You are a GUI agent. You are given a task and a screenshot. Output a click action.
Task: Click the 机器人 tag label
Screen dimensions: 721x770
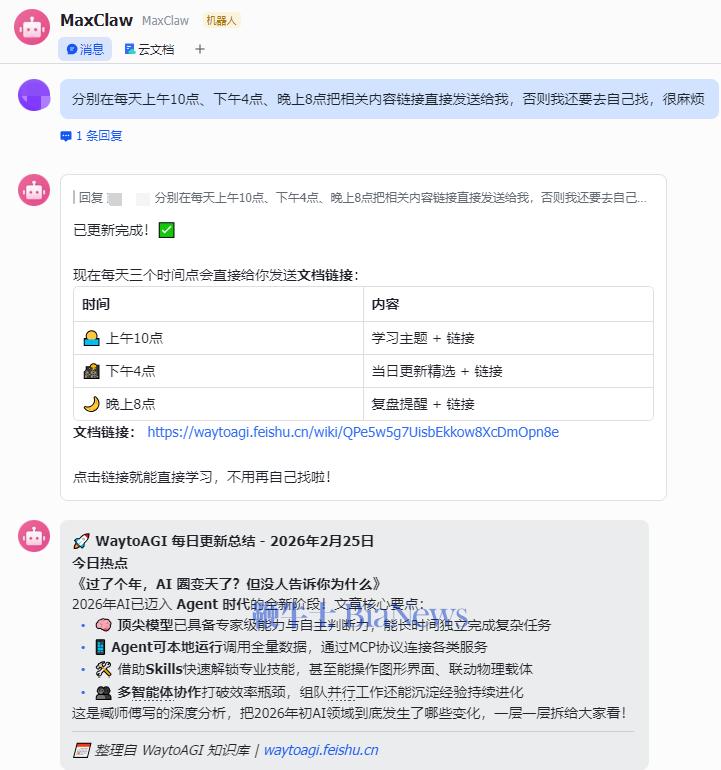click(222, 20)
